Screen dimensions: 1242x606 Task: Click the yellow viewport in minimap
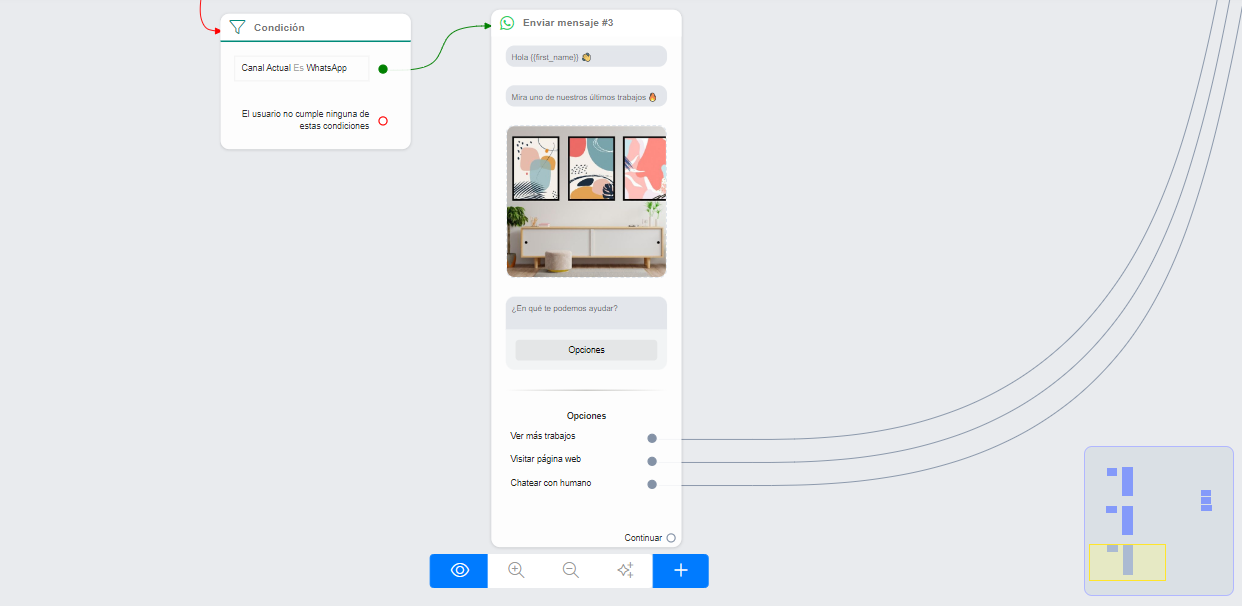click(1127, 562)
